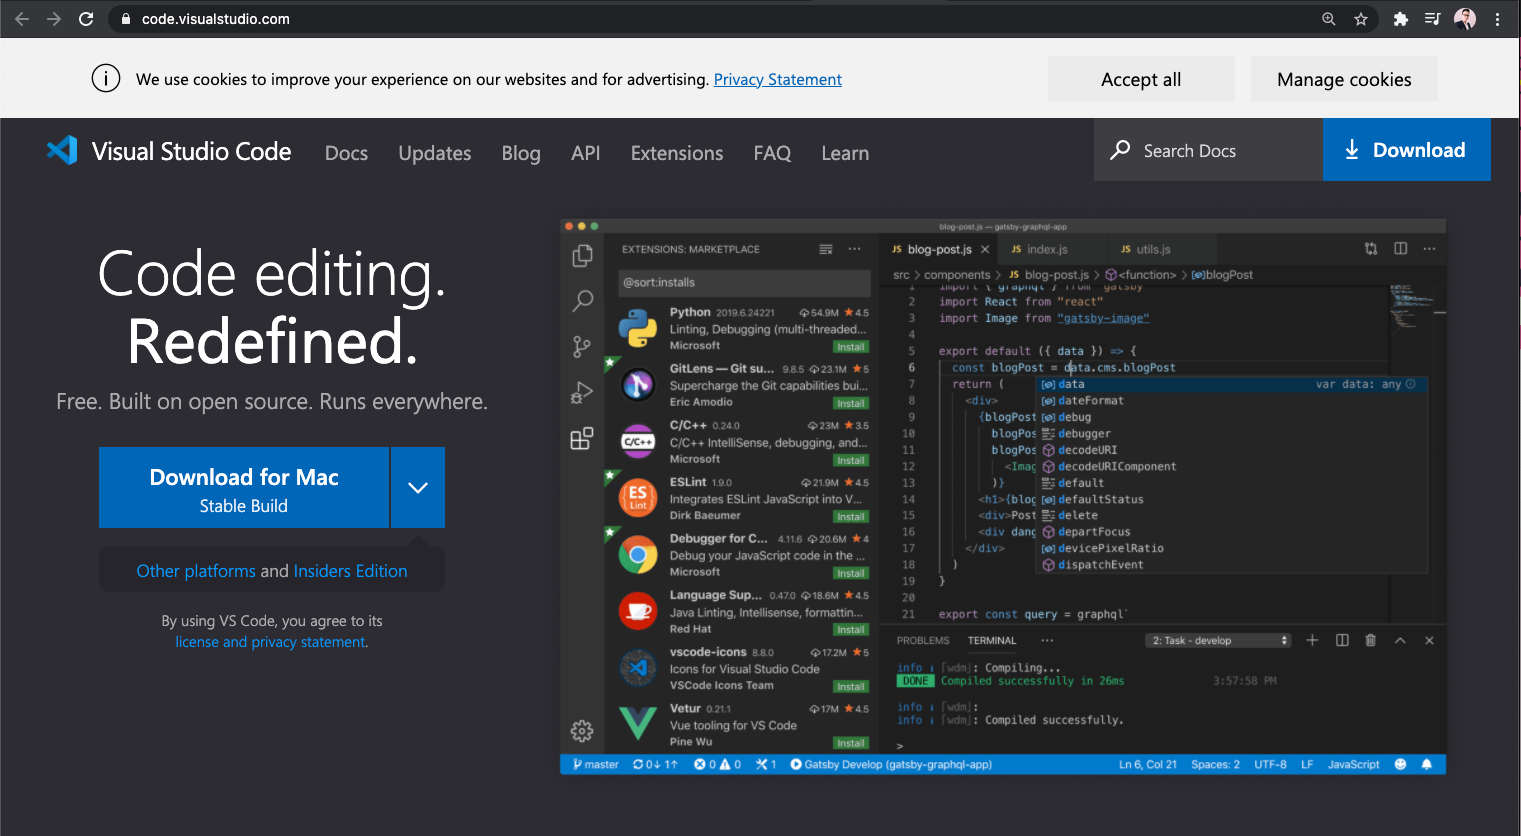Open the browser zoom magnifier icon
Viewport: 1521px width, 836px height.
pyautogui.click(x=1329, y=19)
